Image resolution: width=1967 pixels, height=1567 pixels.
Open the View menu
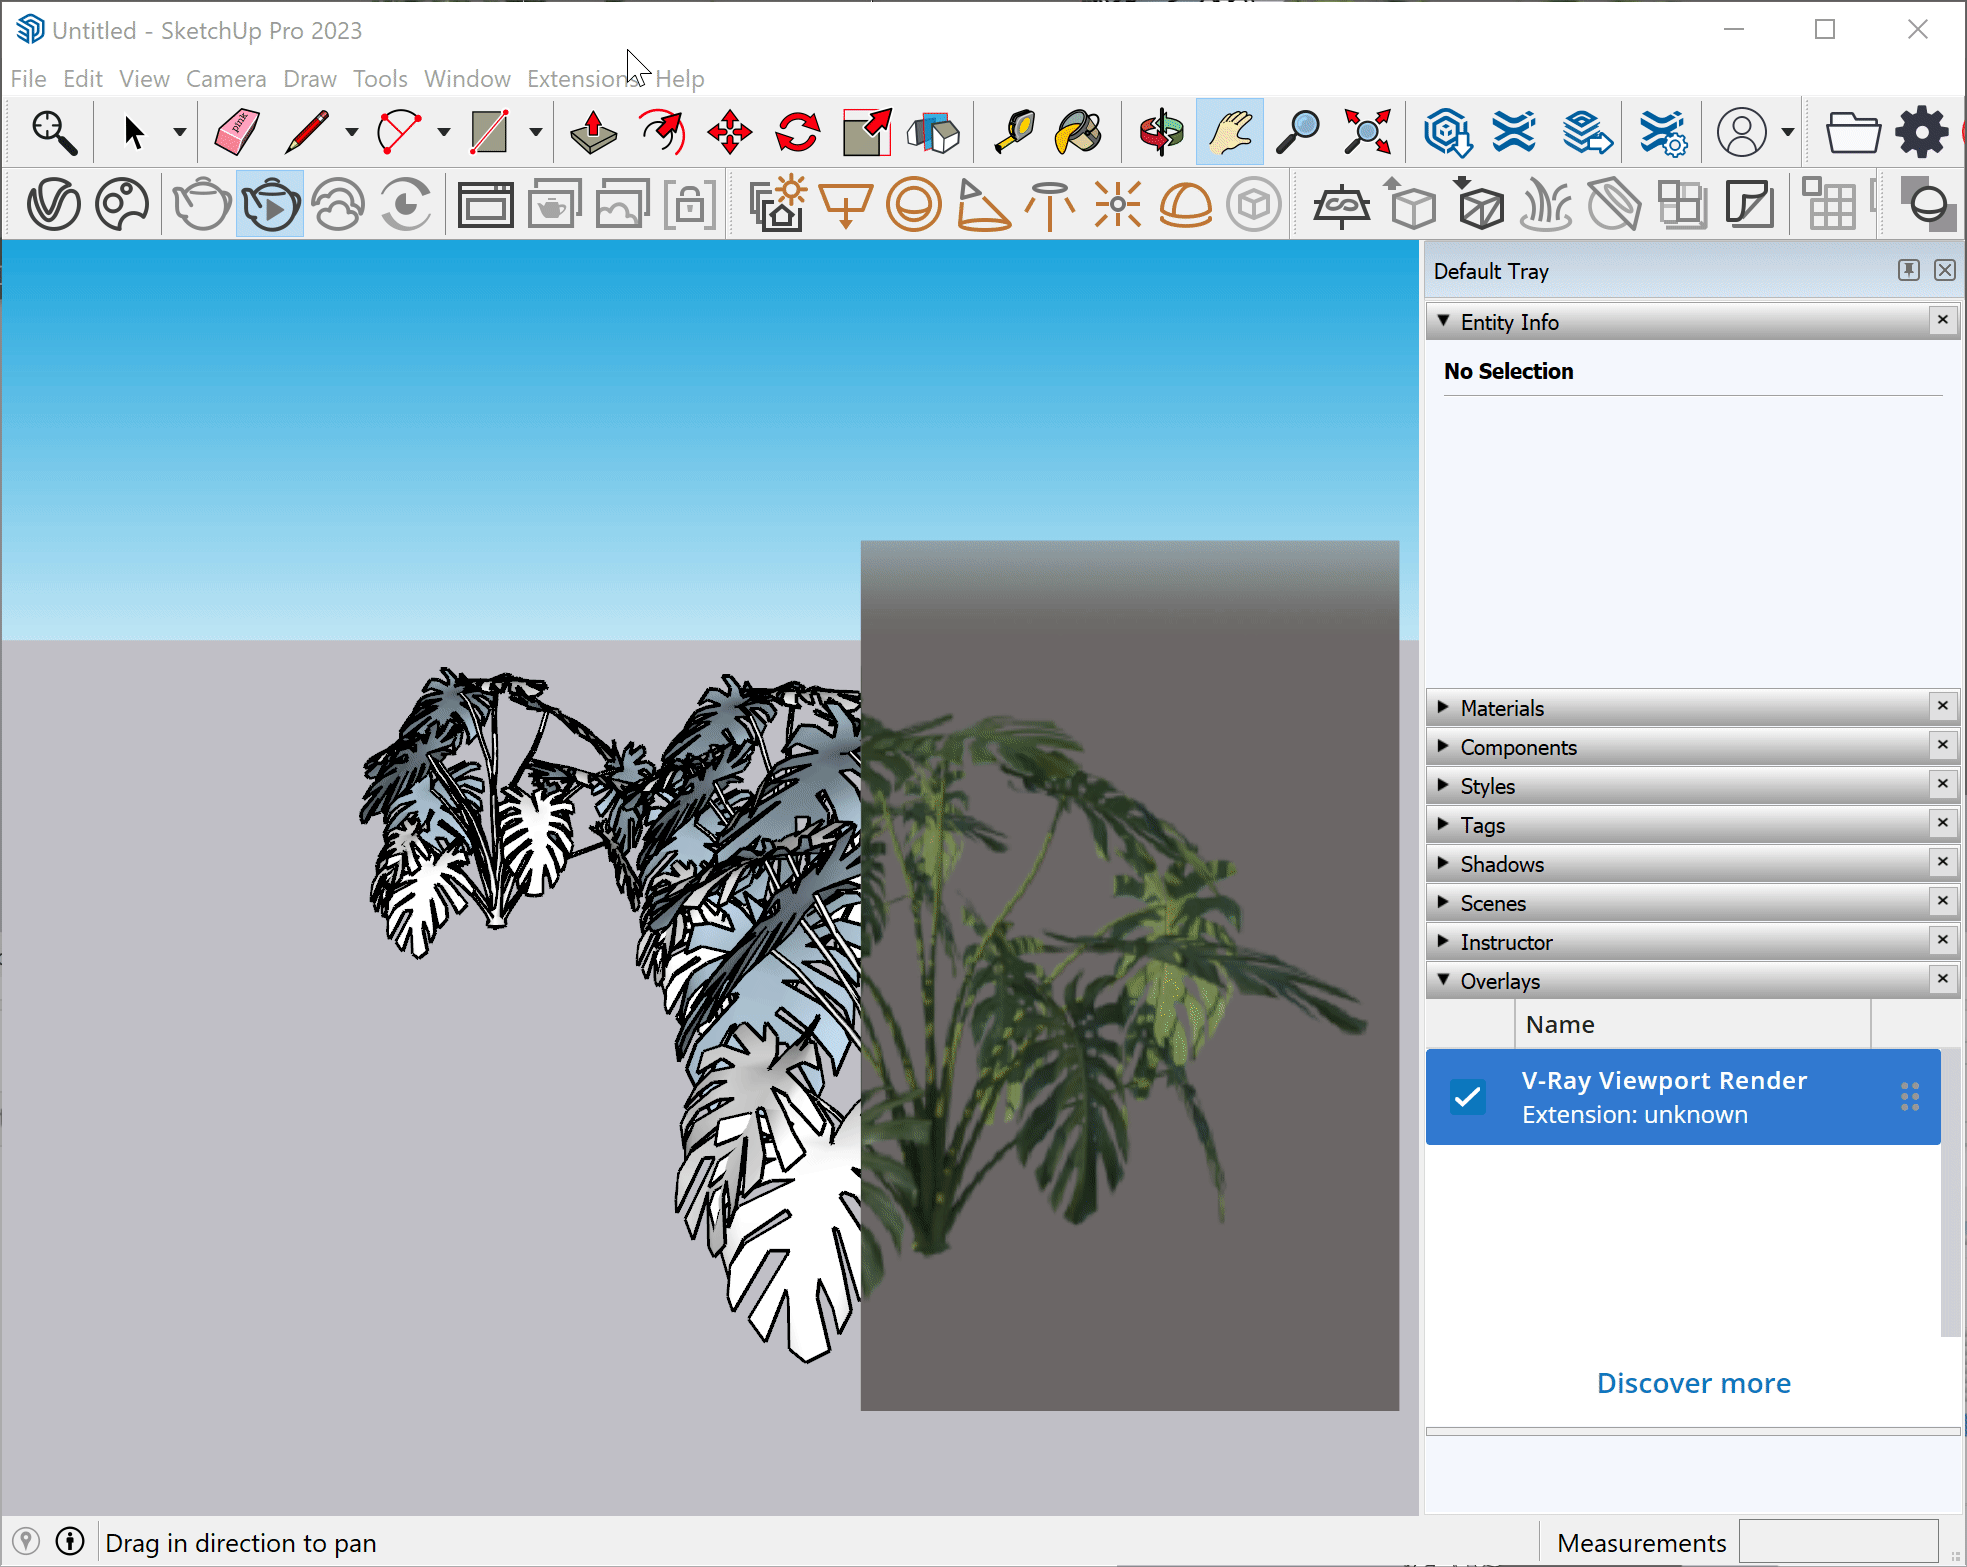pyautogui.click(x=144, y=78)
